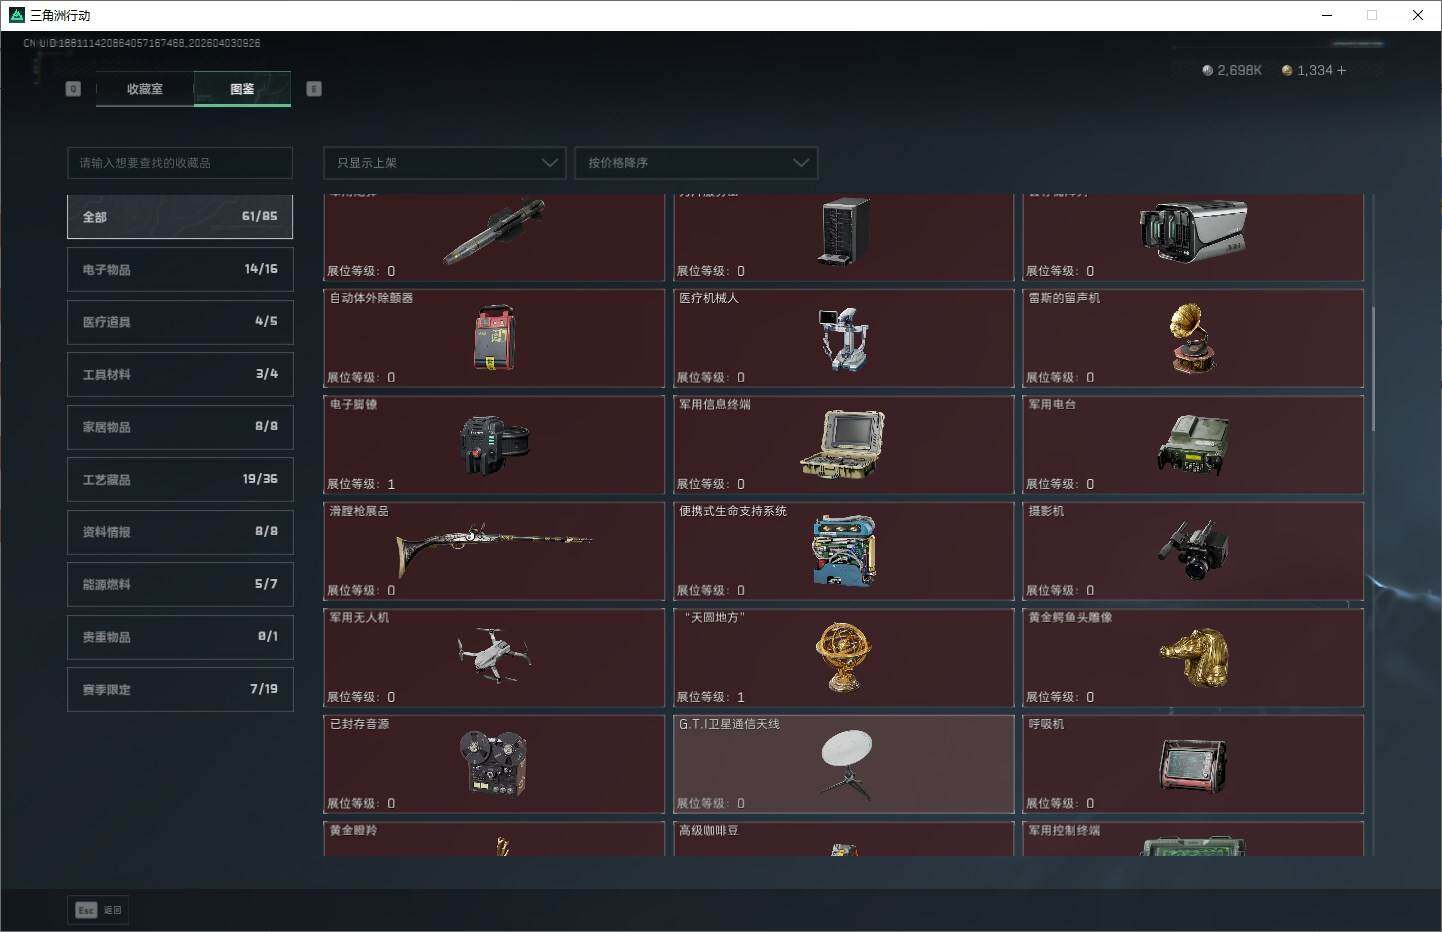Image resolution: width=1442 pixels, height=932 pixels.
Task: Click the coin icon beside 2,698K
Action: (1207, 70)
